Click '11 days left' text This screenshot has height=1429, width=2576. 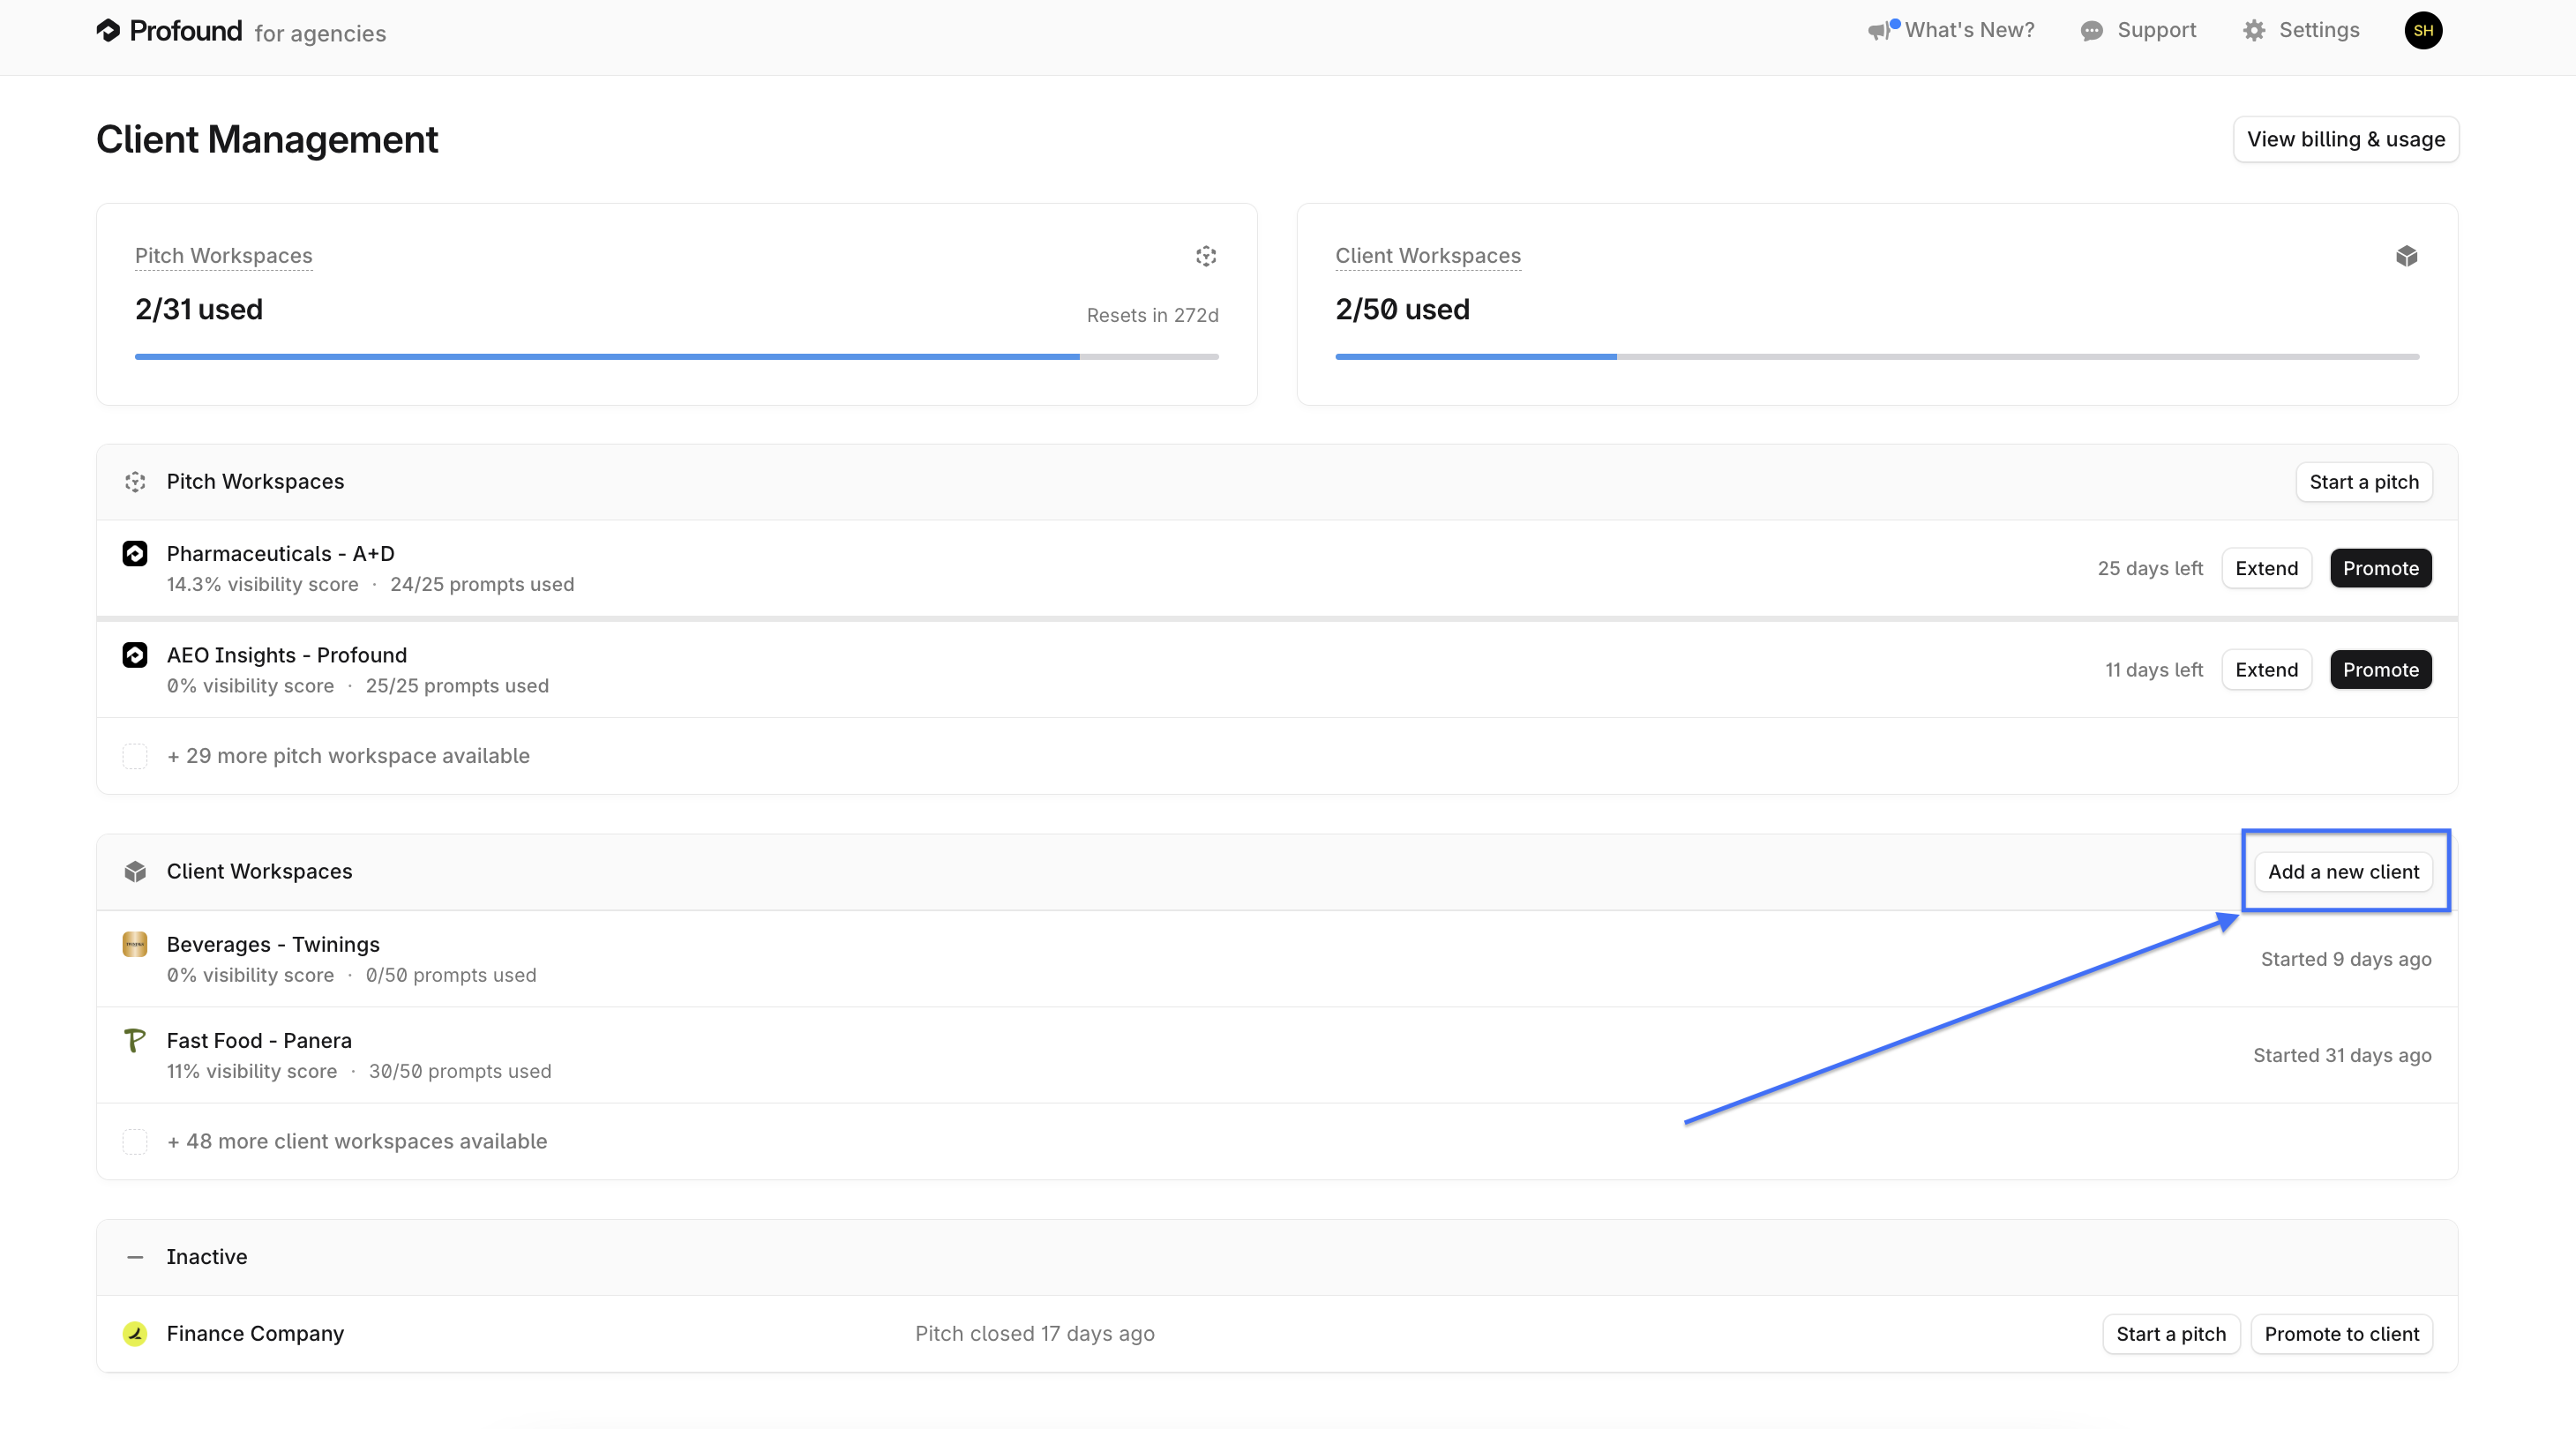(x=2154, y=670)
